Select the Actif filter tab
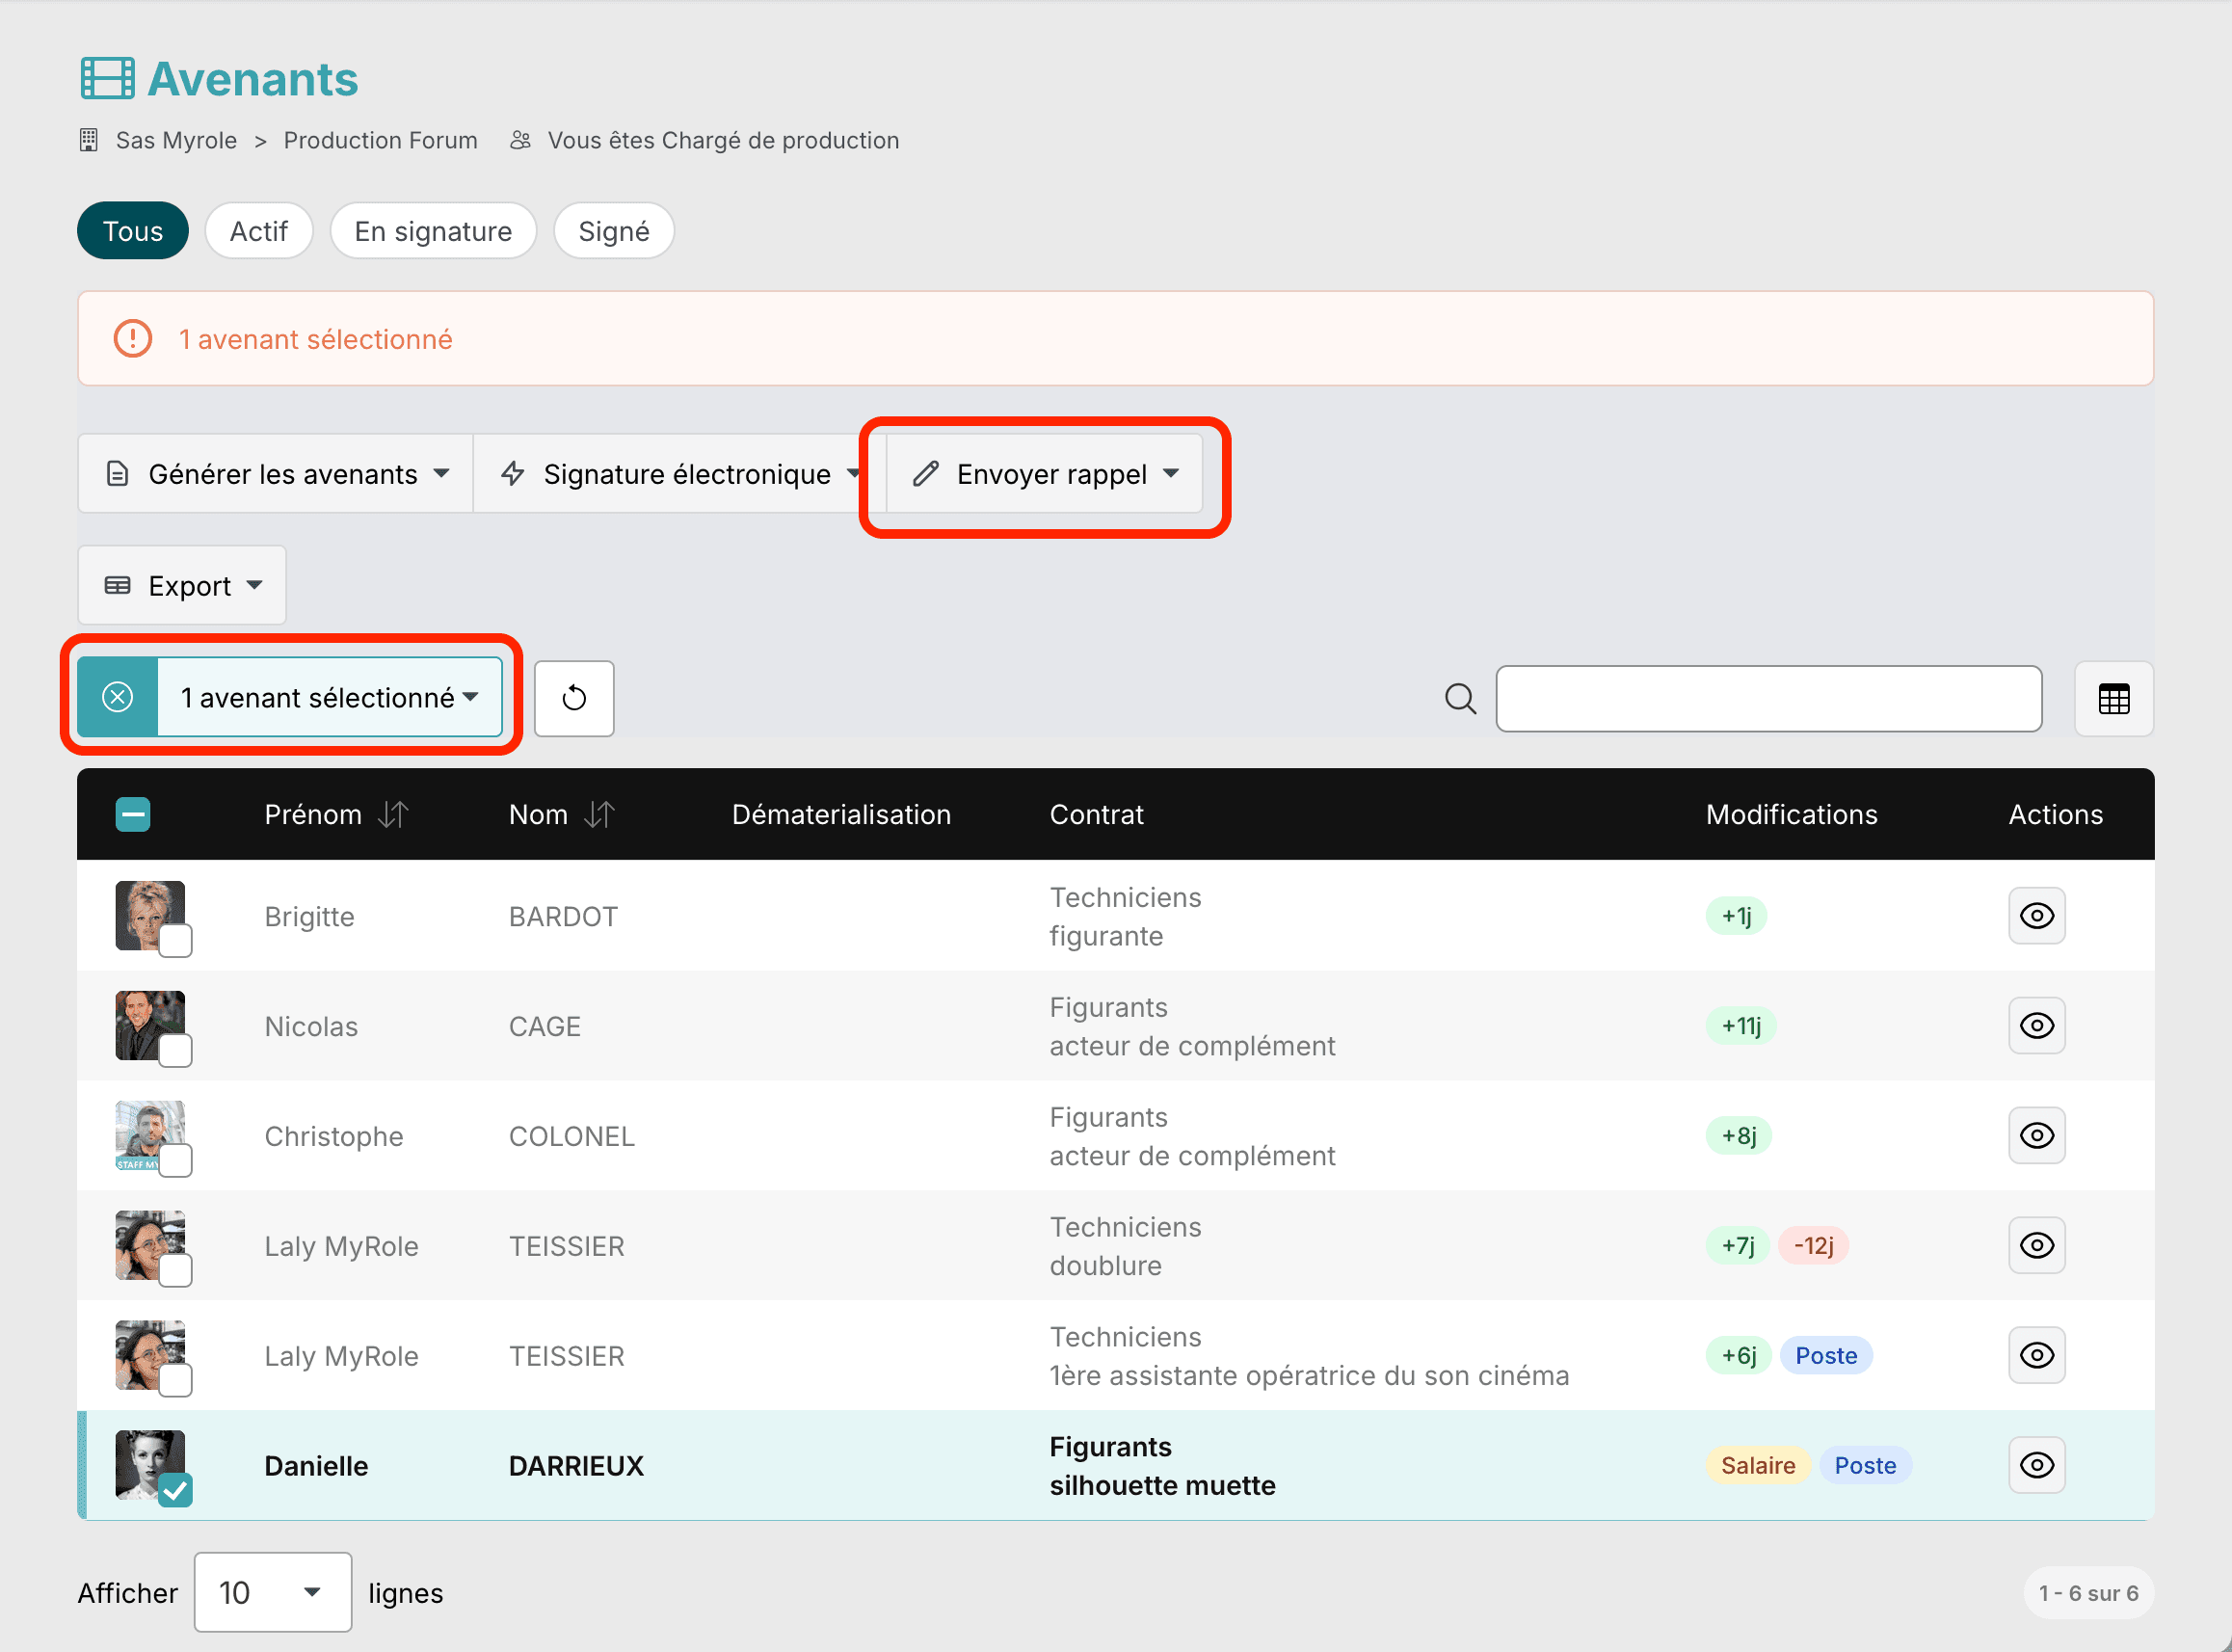The height and width of the screenshot is (1652, 2232). [x=259, y=231]
